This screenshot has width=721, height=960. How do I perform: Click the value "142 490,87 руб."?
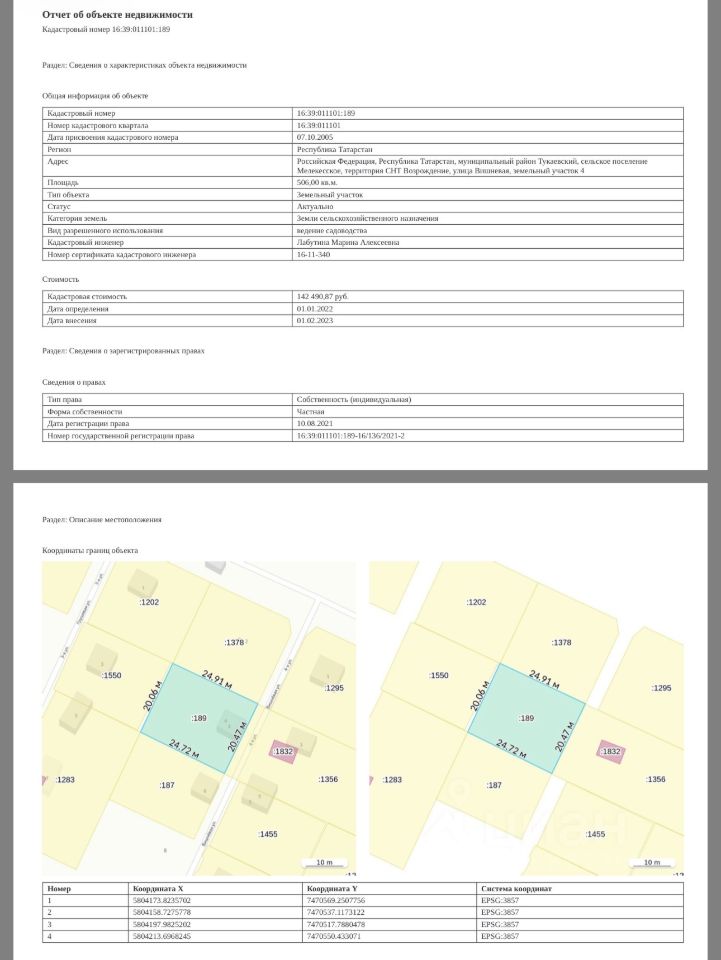(x=323, y=296)
